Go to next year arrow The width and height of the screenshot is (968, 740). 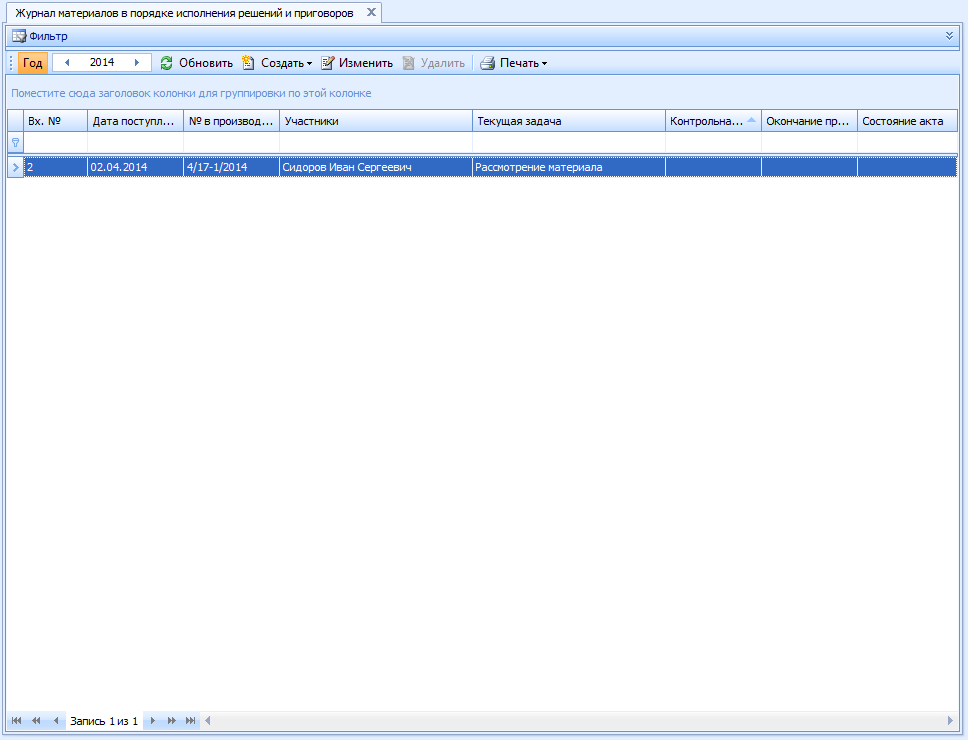tap(137, 62)
